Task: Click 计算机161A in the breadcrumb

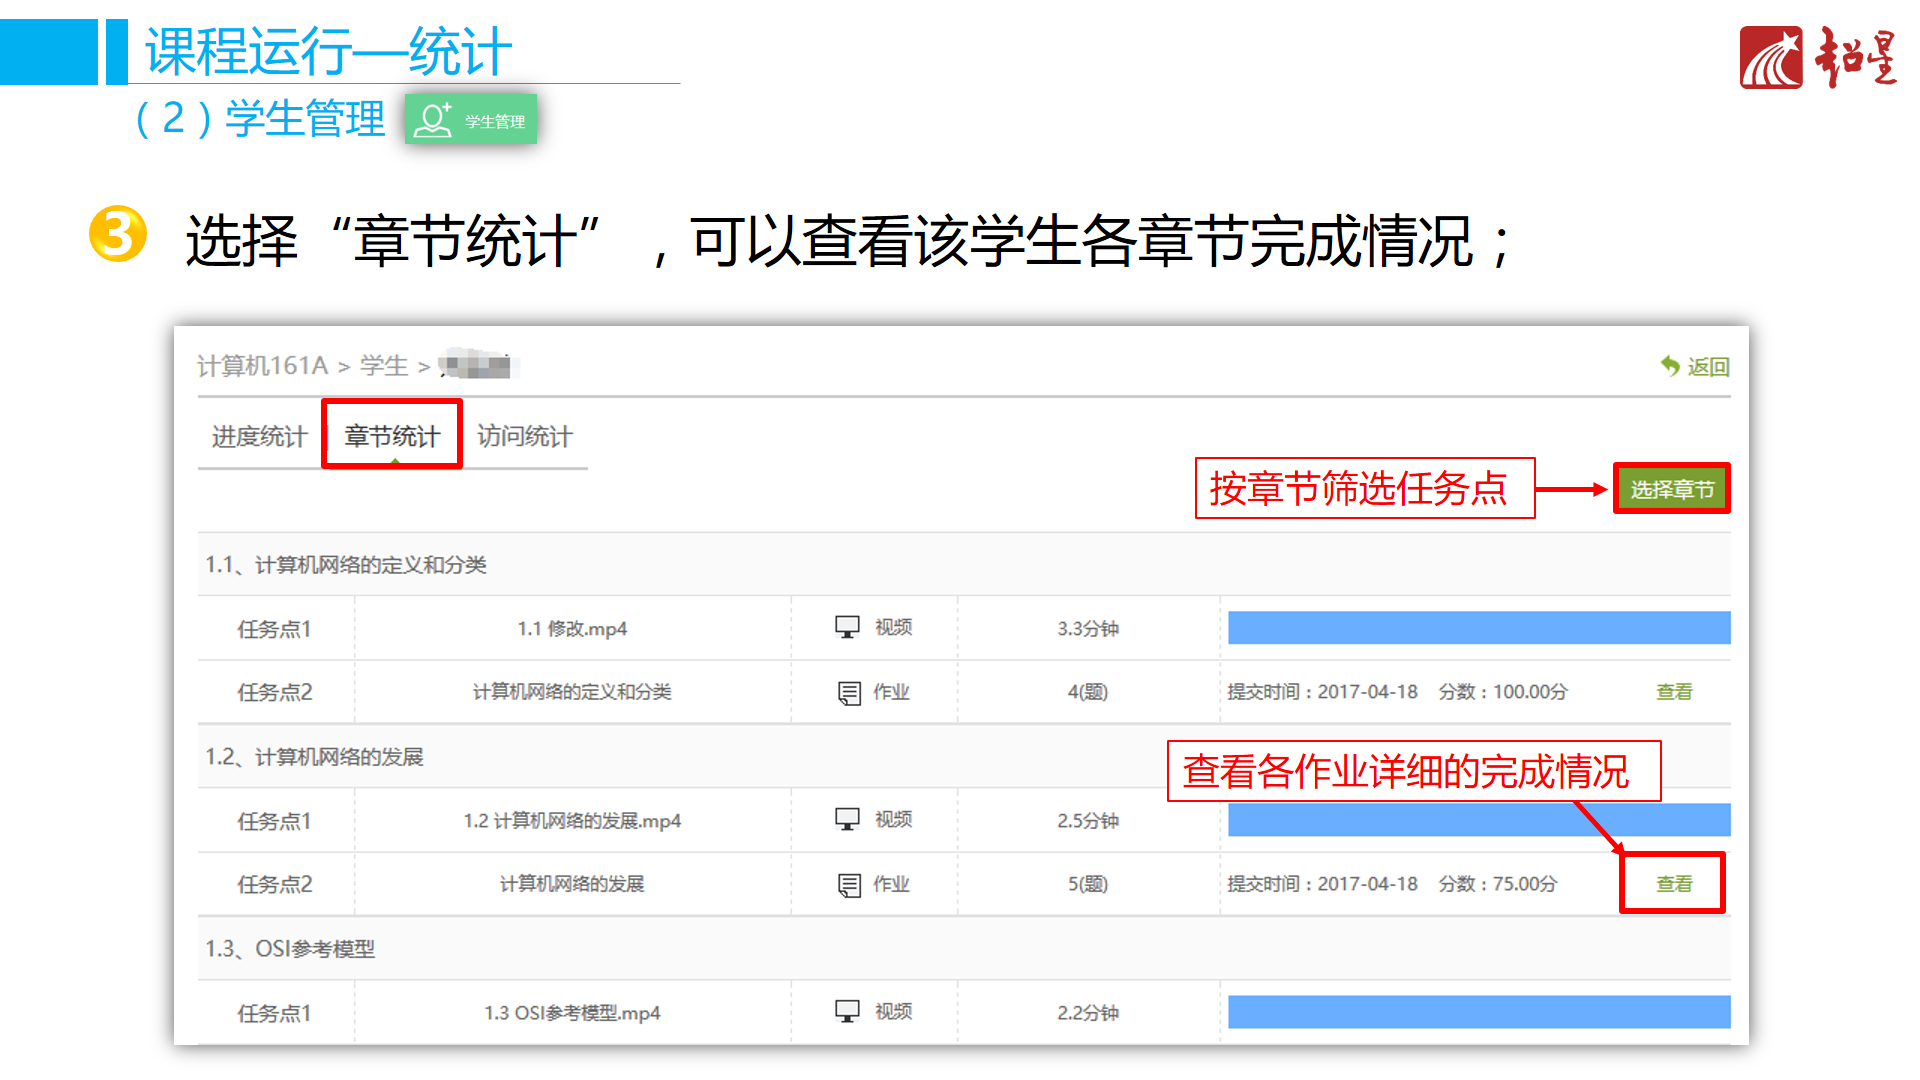Action: (x=262, y=366)
